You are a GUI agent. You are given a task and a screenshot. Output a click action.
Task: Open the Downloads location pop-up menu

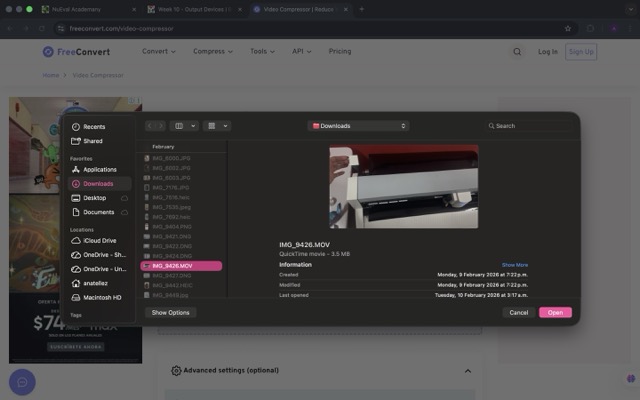click(x=358, y=126)
